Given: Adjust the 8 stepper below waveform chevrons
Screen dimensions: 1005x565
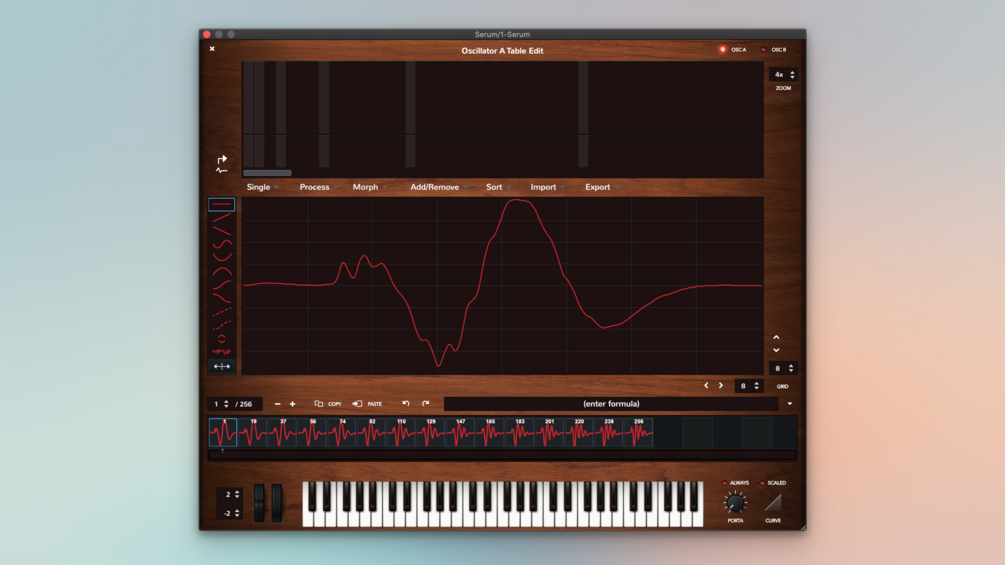Looking at the screenshot, I should 783,368.
